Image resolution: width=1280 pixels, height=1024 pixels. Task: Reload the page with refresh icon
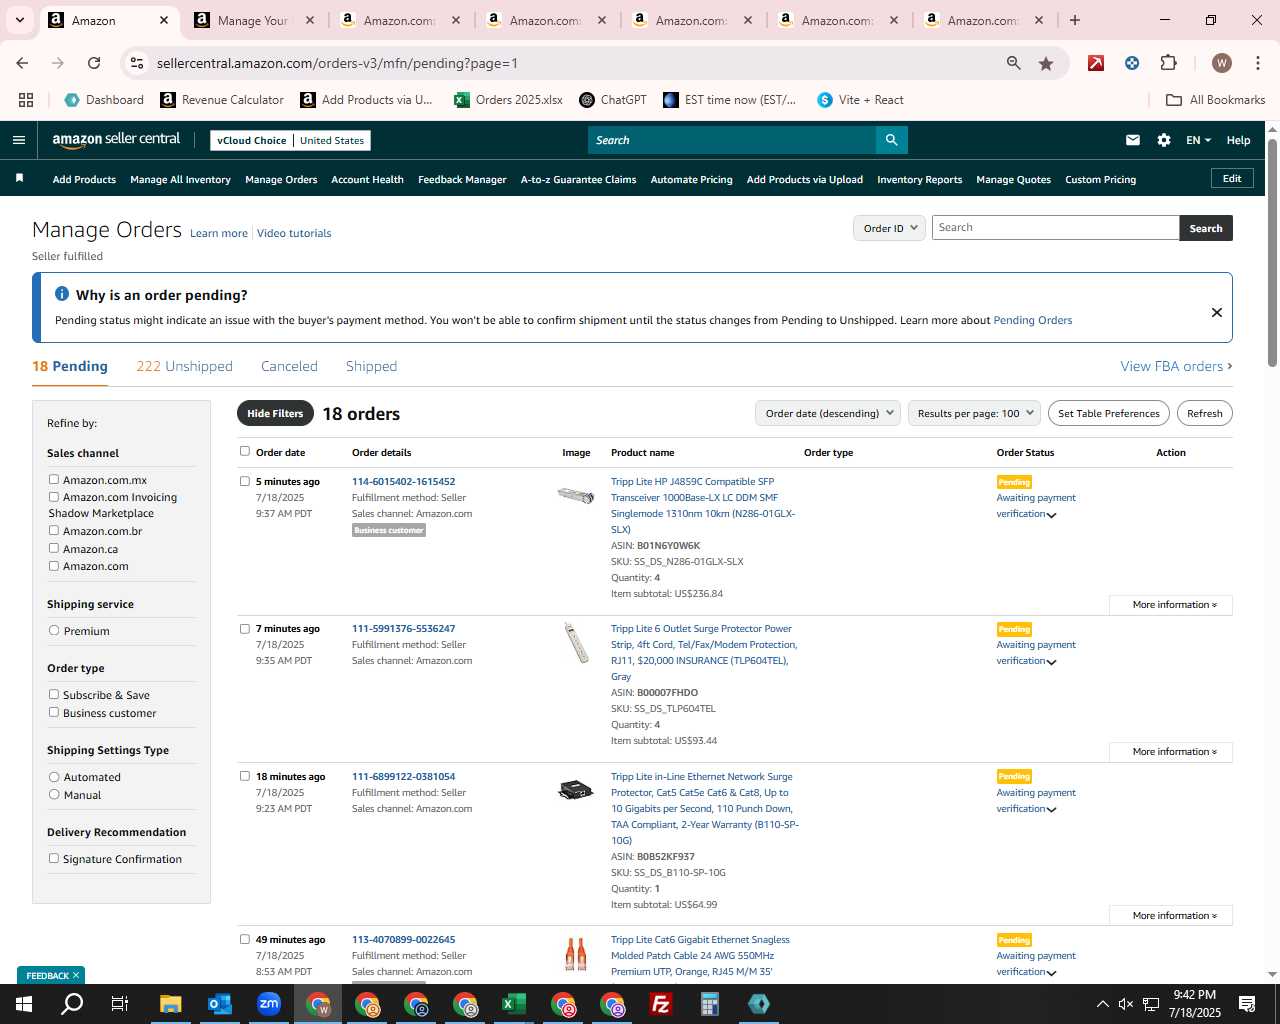pos(94,63)
